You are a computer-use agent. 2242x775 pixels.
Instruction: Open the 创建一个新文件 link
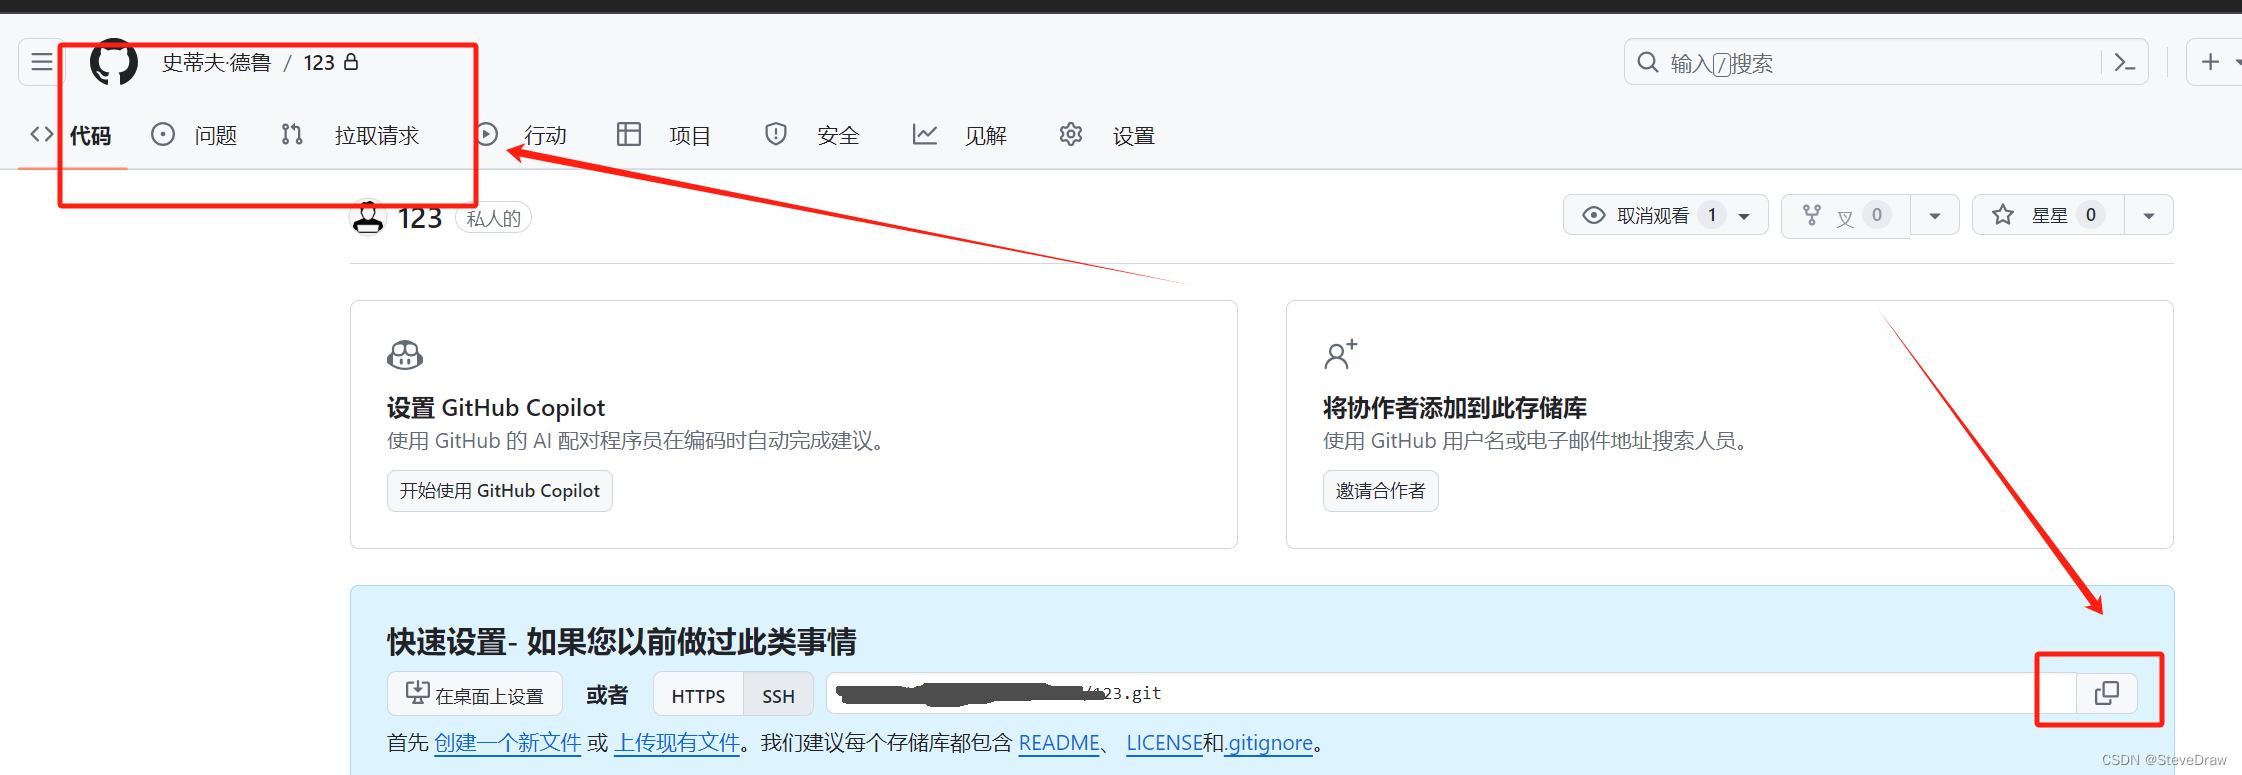508,743
